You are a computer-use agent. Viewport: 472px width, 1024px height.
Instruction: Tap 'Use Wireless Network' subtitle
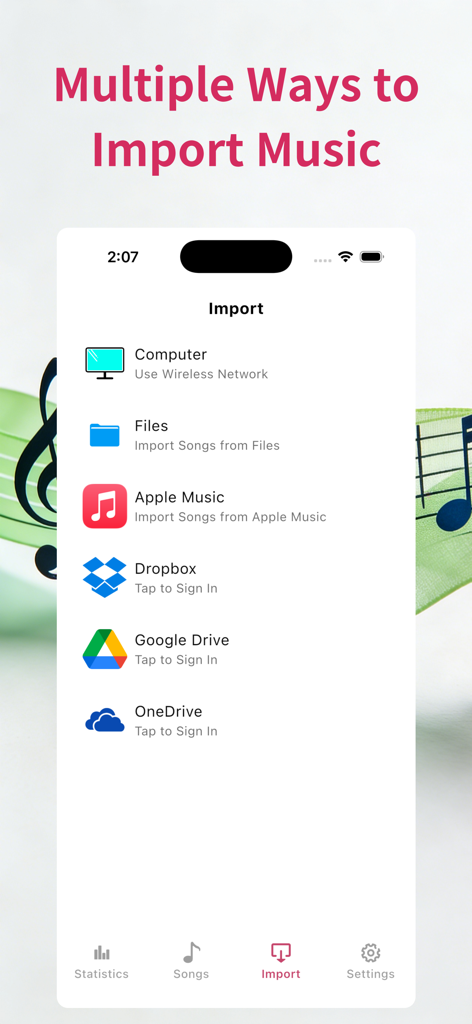201,374
